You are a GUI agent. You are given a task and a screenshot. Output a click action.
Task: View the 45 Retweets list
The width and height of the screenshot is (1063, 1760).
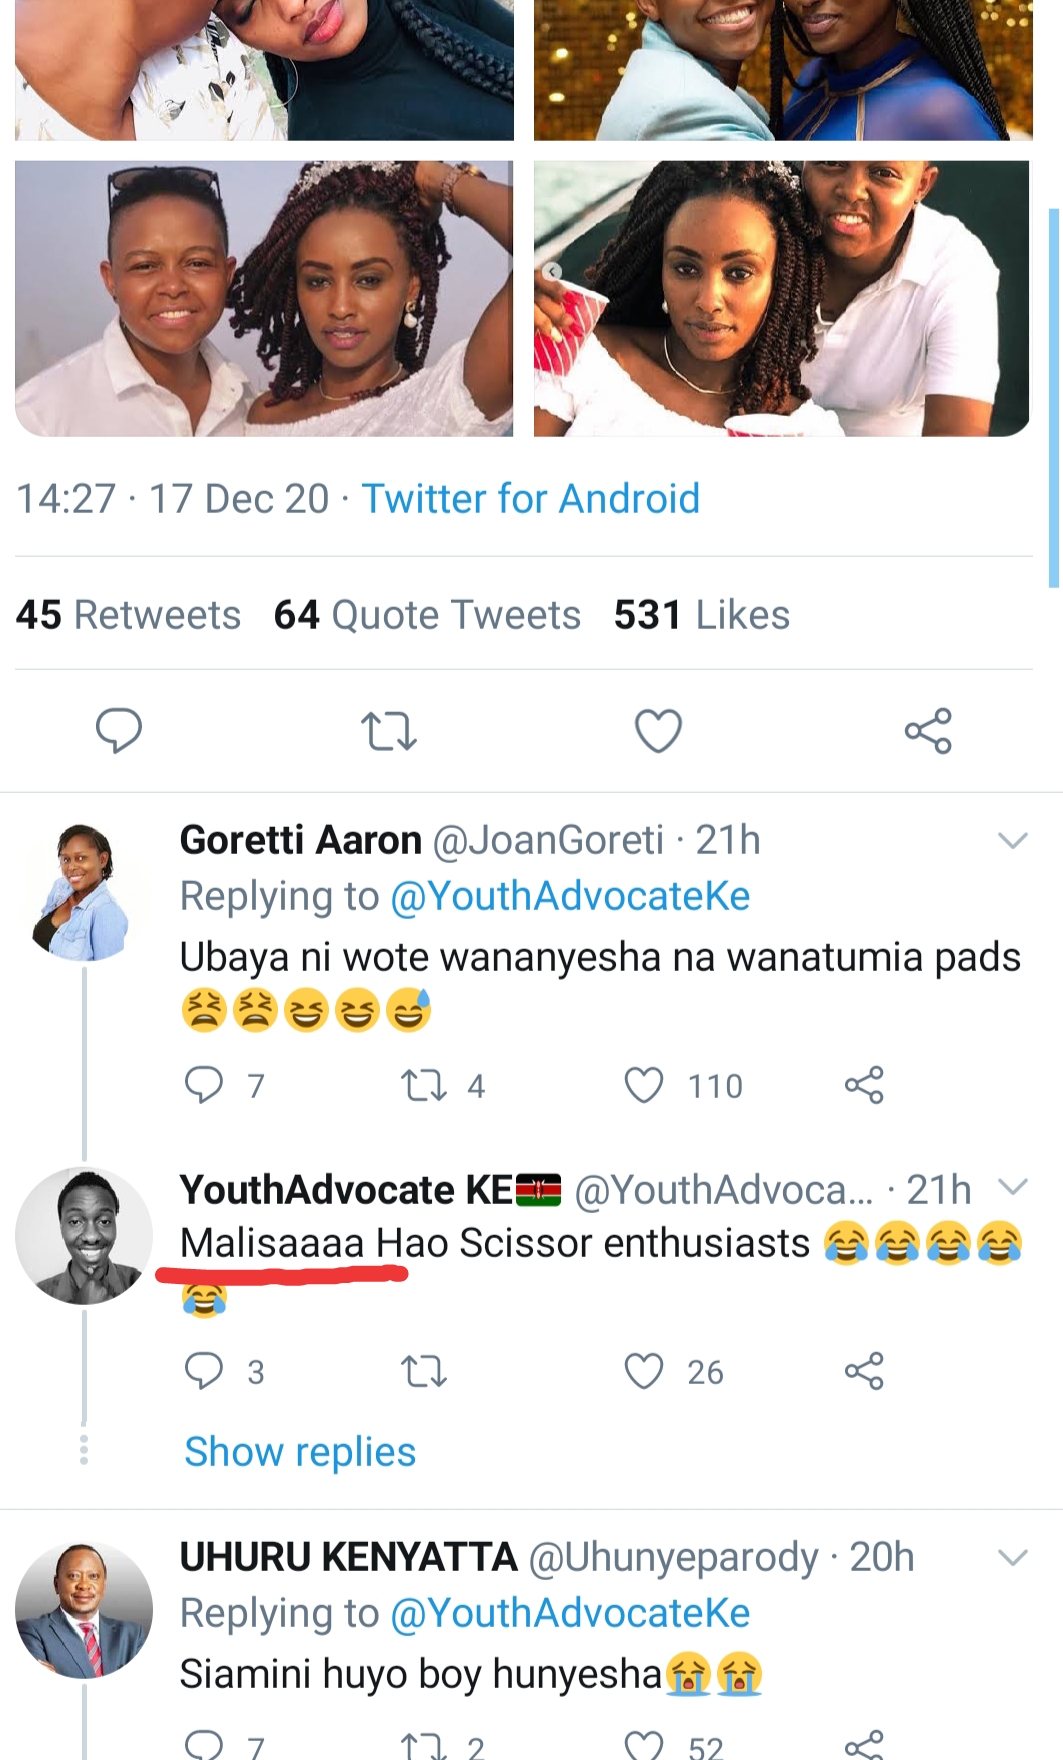128,615
